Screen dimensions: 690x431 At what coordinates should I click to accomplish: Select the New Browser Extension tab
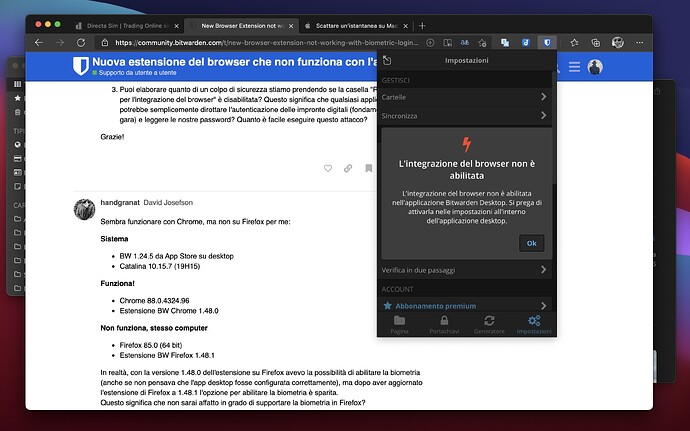click(x=241, y=26)
